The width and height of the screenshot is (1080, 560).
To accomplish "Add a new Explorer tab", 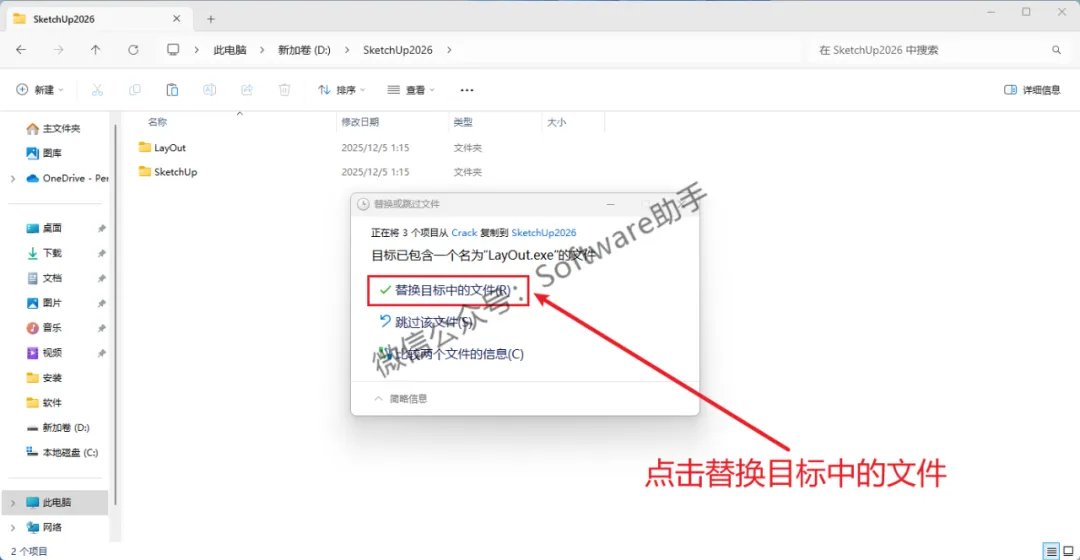I will (x=211, y=19).
